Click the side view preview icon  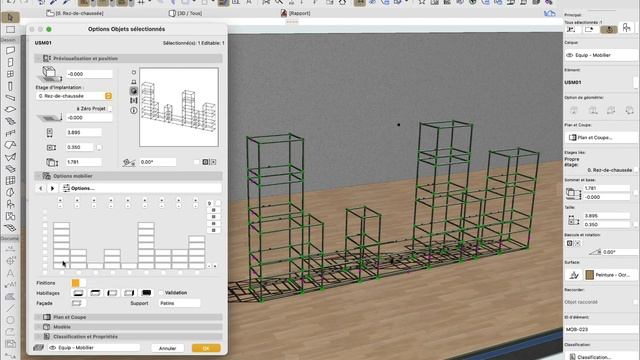[133, 82]
